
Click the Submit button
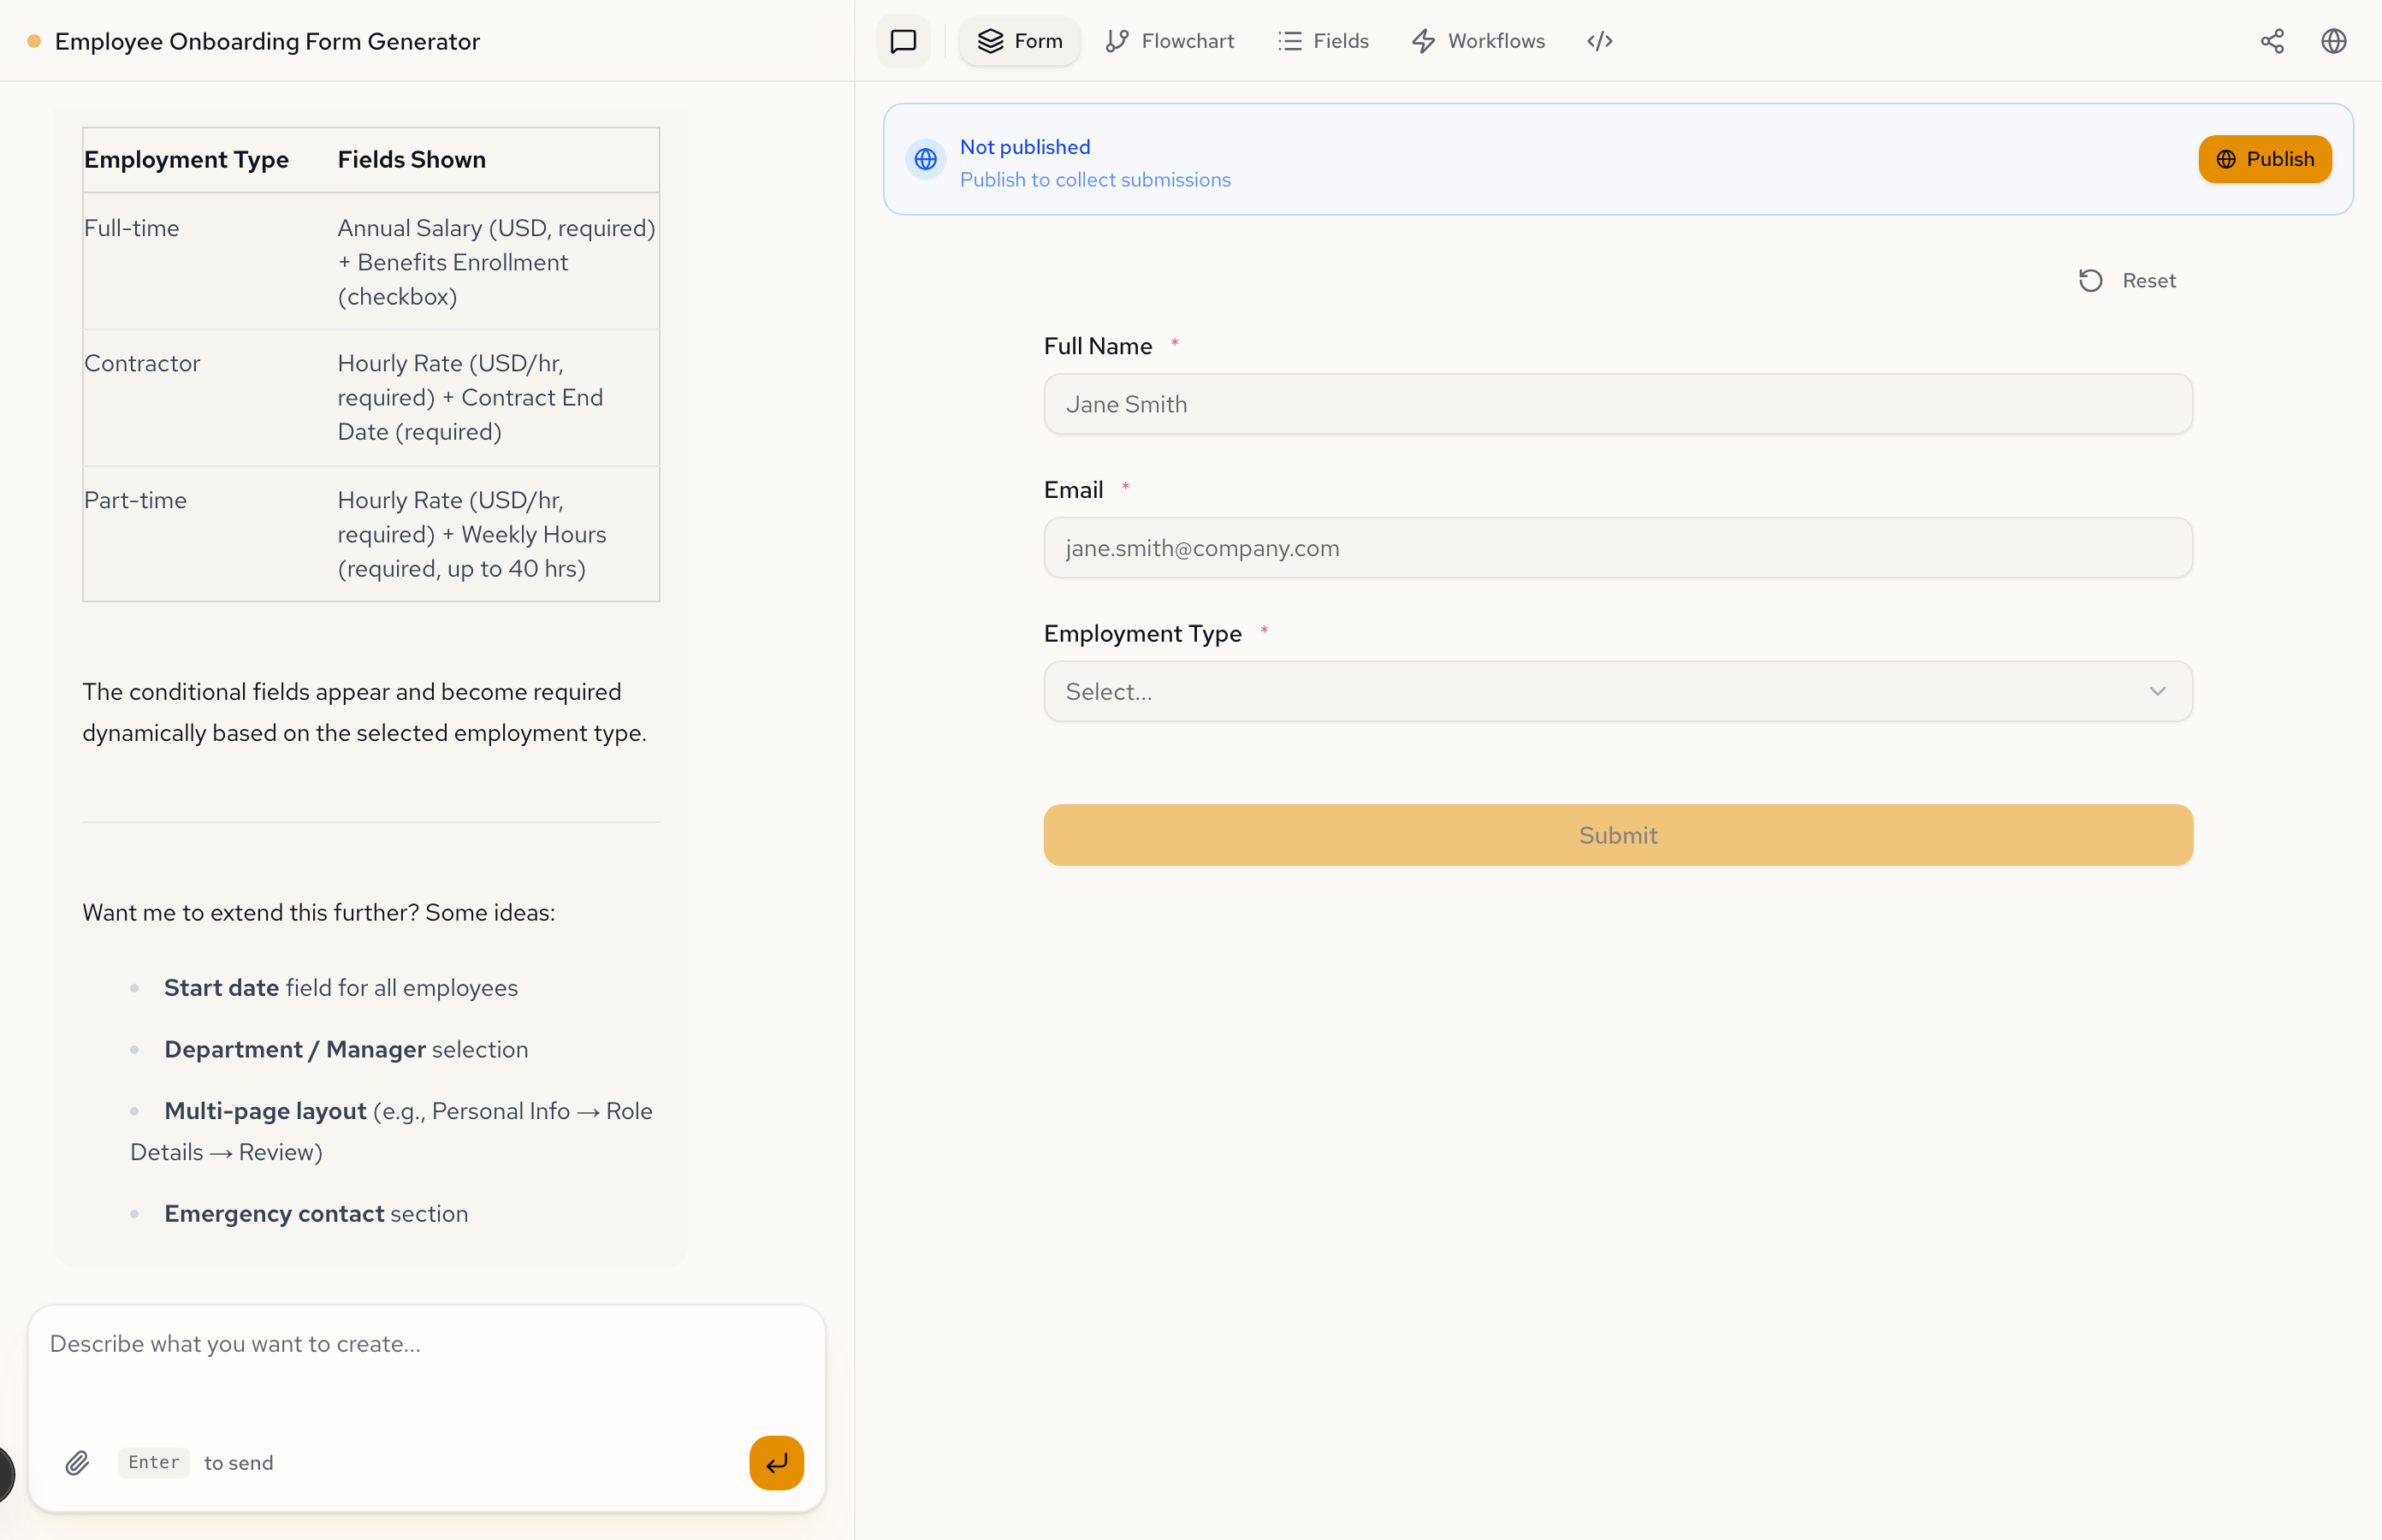(x=1617, y=835)
